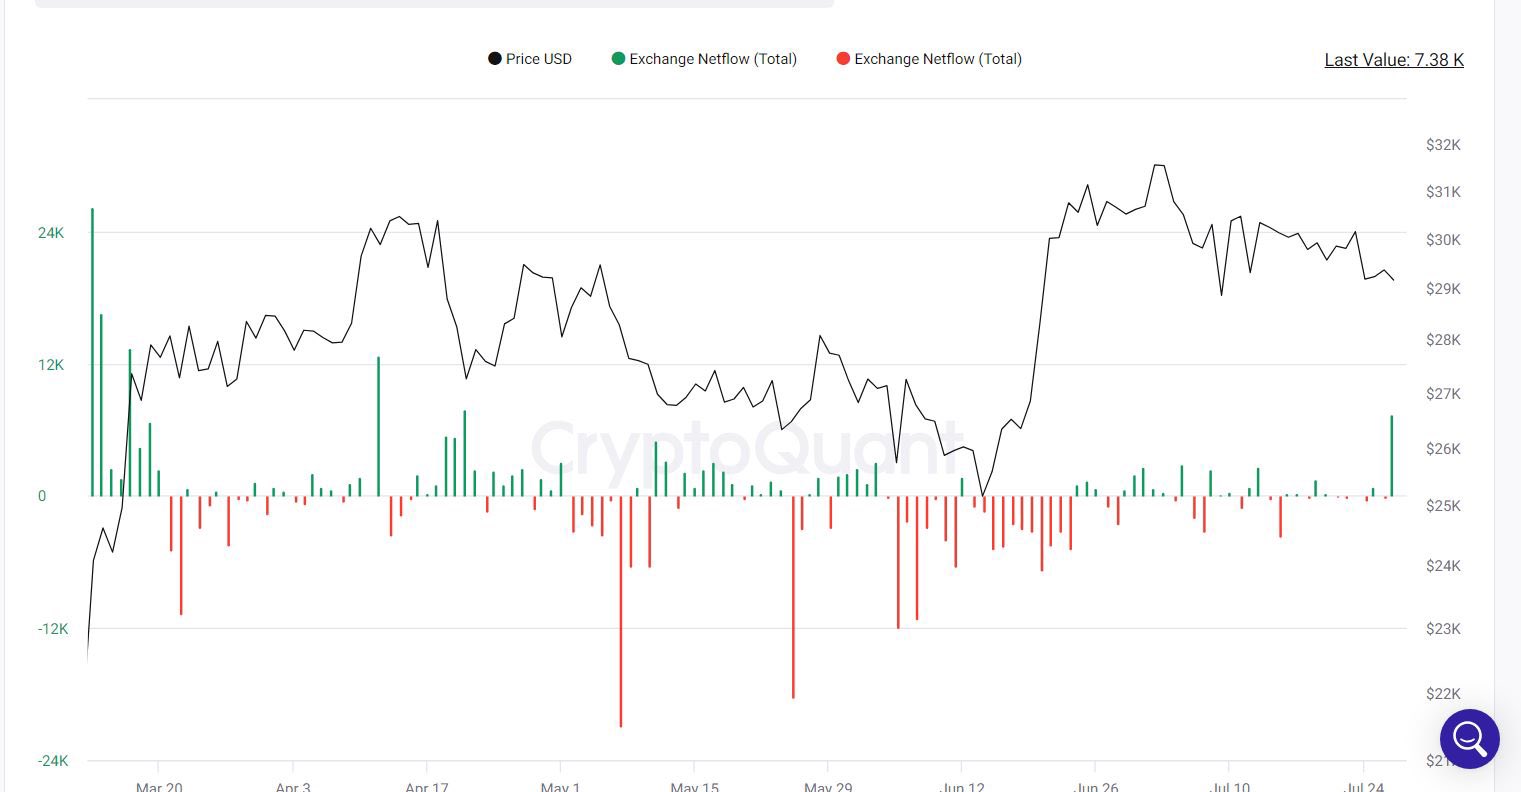The width and height of the screenshot is (1521, 792).
Task: Click the $32K price axis label
Action: (x=1443, y=145)
